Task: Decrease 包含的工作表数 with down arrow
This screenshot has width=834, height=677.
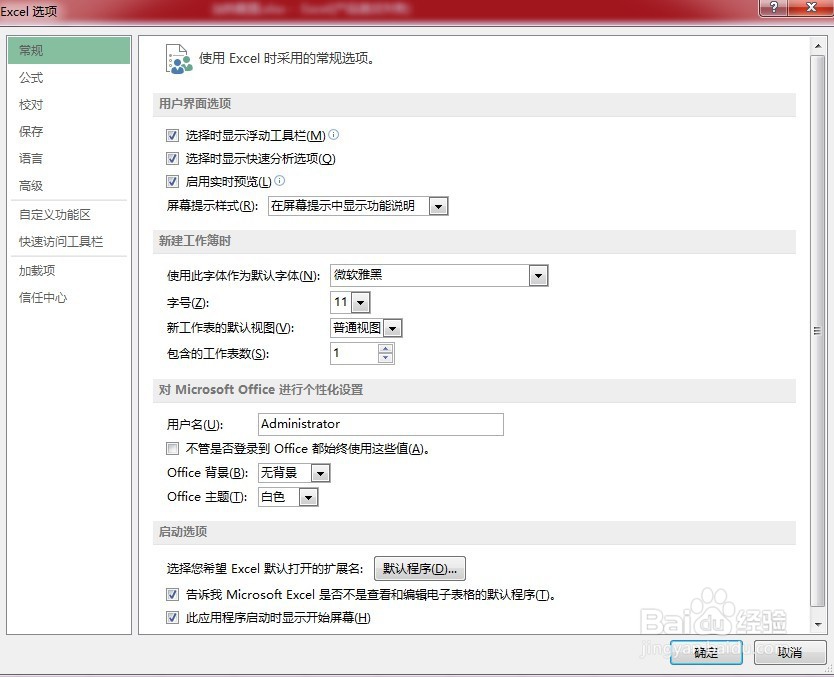Action: tap(386, 358)
